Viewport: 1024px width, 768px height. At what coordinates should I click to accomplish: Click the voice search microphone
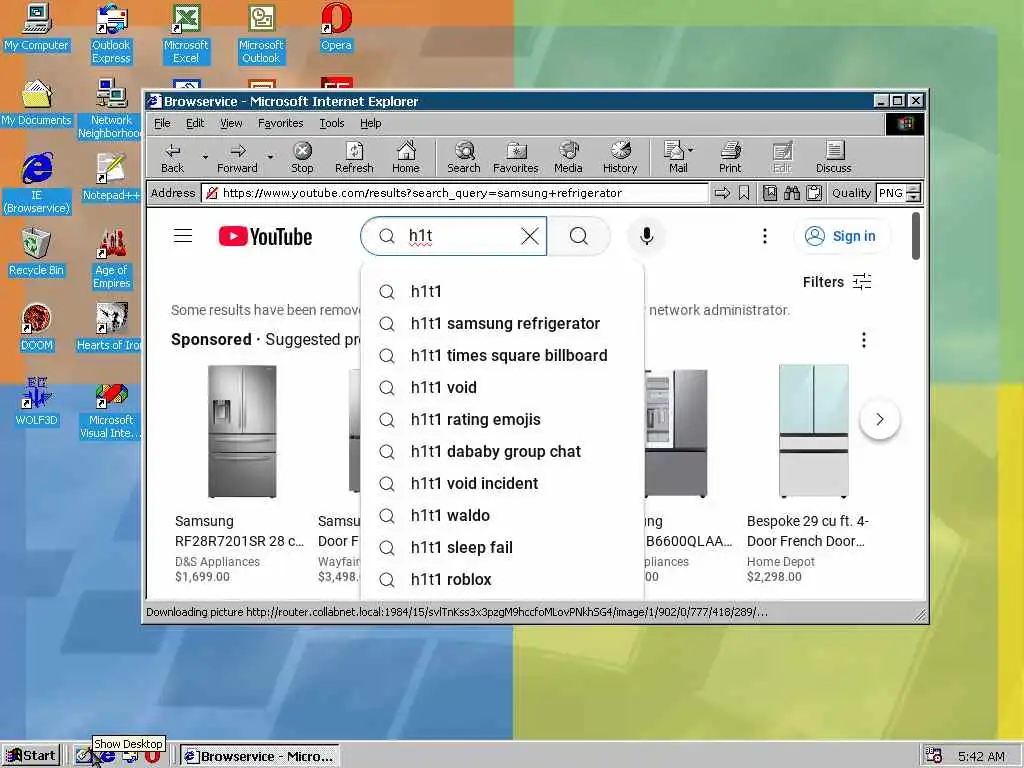tap(647, 236)
